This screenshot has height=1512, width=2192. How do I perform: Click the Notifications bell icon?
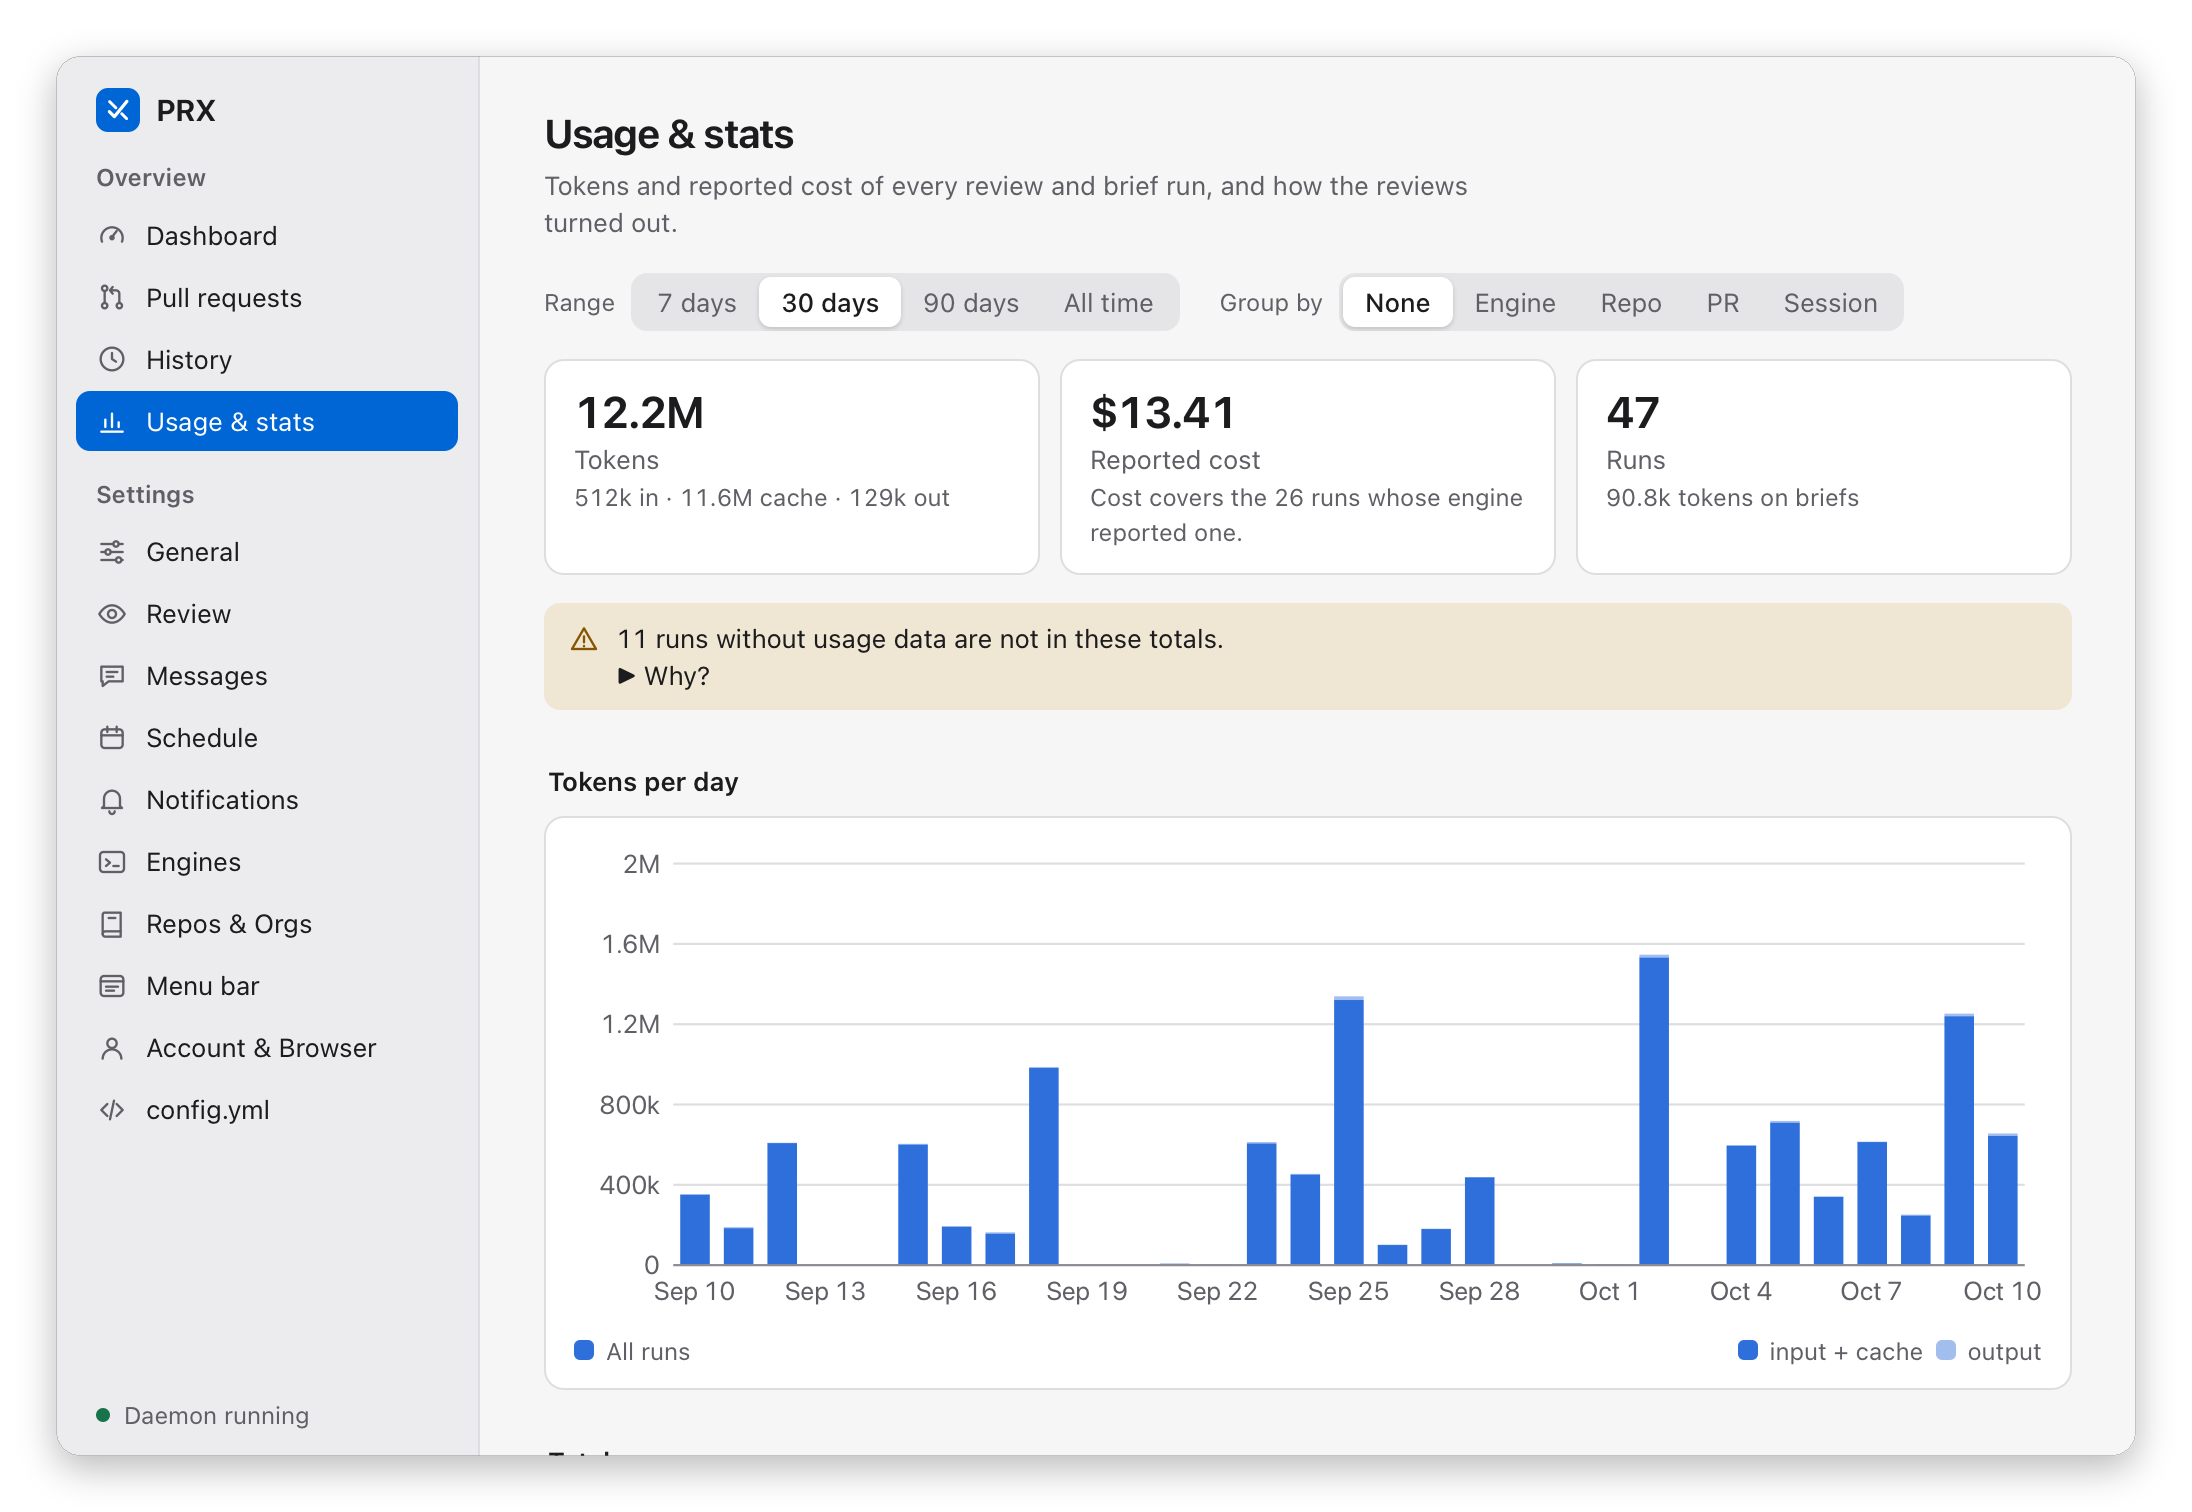112,800
